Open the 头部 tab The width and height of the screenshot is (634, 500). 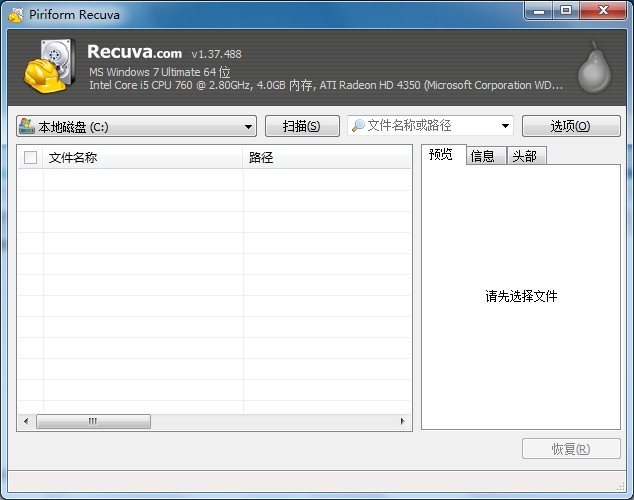524,156
